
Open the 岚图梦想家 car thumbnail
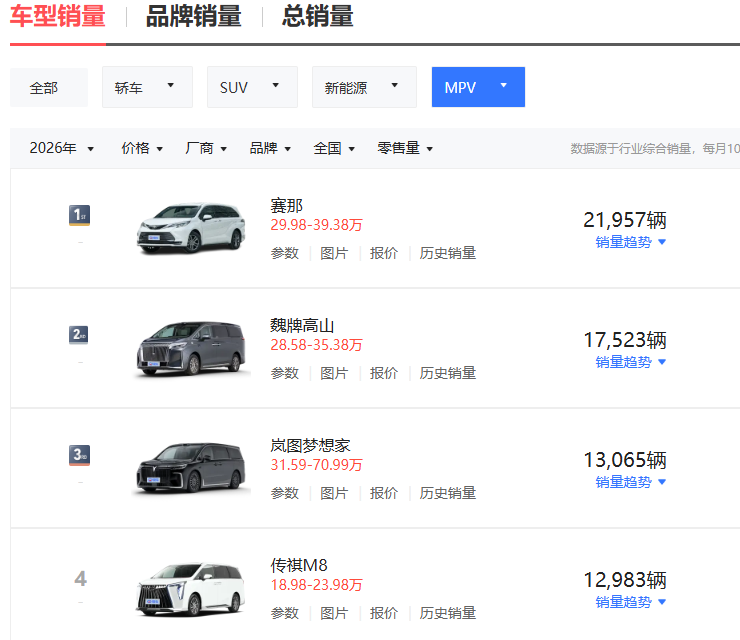(x=191, y=468)
